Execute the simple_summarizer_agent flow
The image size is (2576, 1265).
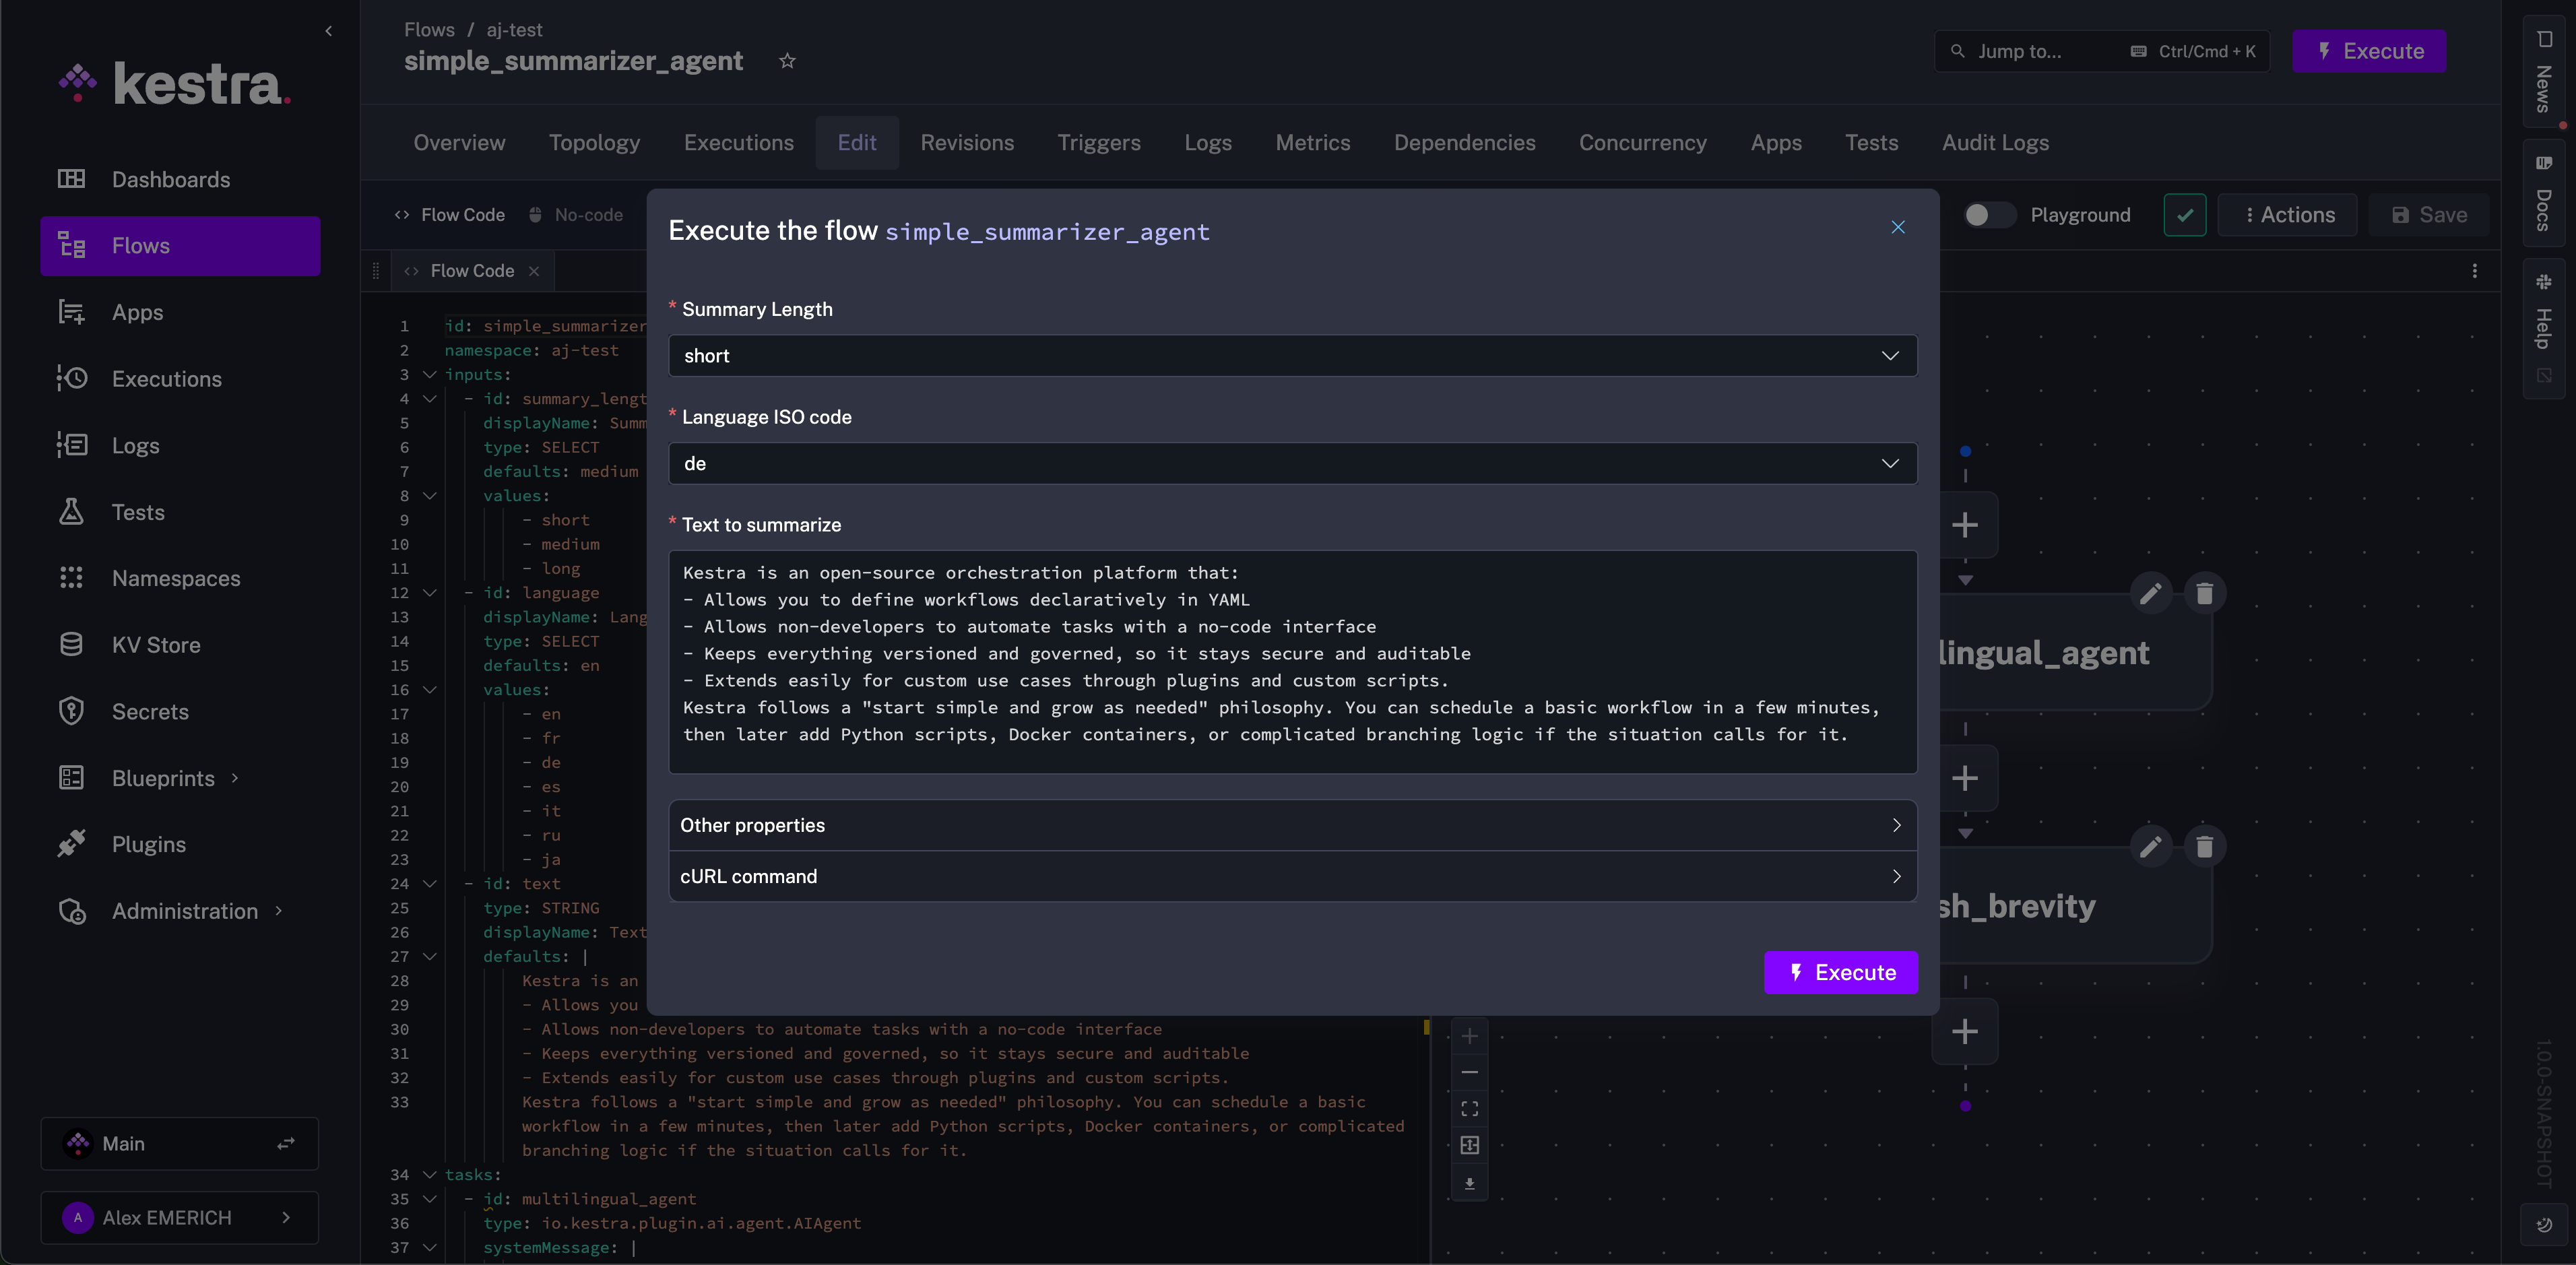(x=1841, y=972)
